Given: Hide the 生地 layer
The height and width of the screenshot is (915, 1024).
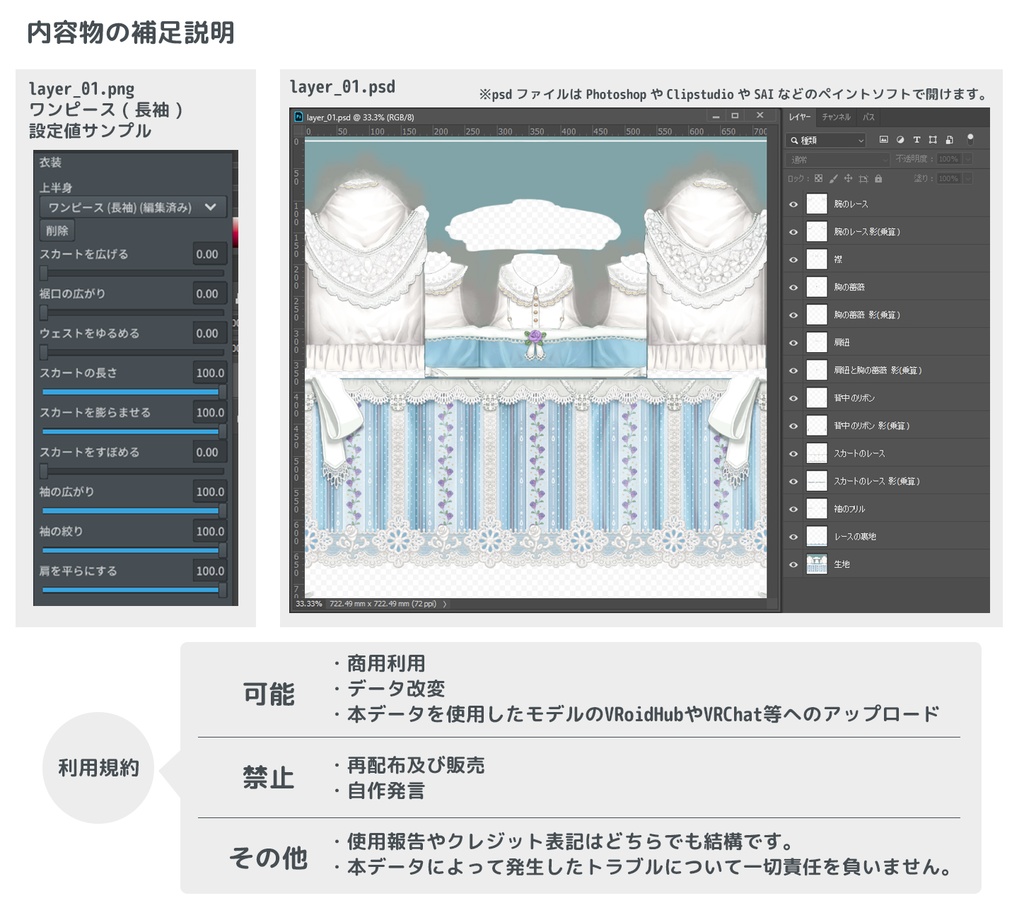Looking at the screenshot, I should pyautogui.click(x=793, y=564).
